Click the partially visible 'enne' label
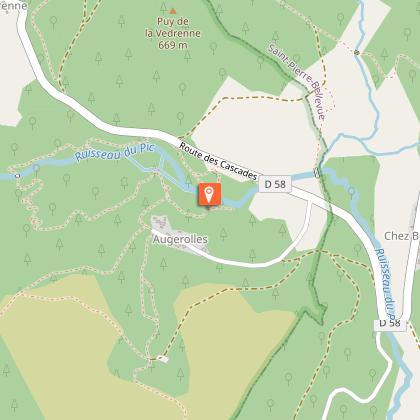Image resolution: width=420 pixels, height=420 pixels. 13,5
